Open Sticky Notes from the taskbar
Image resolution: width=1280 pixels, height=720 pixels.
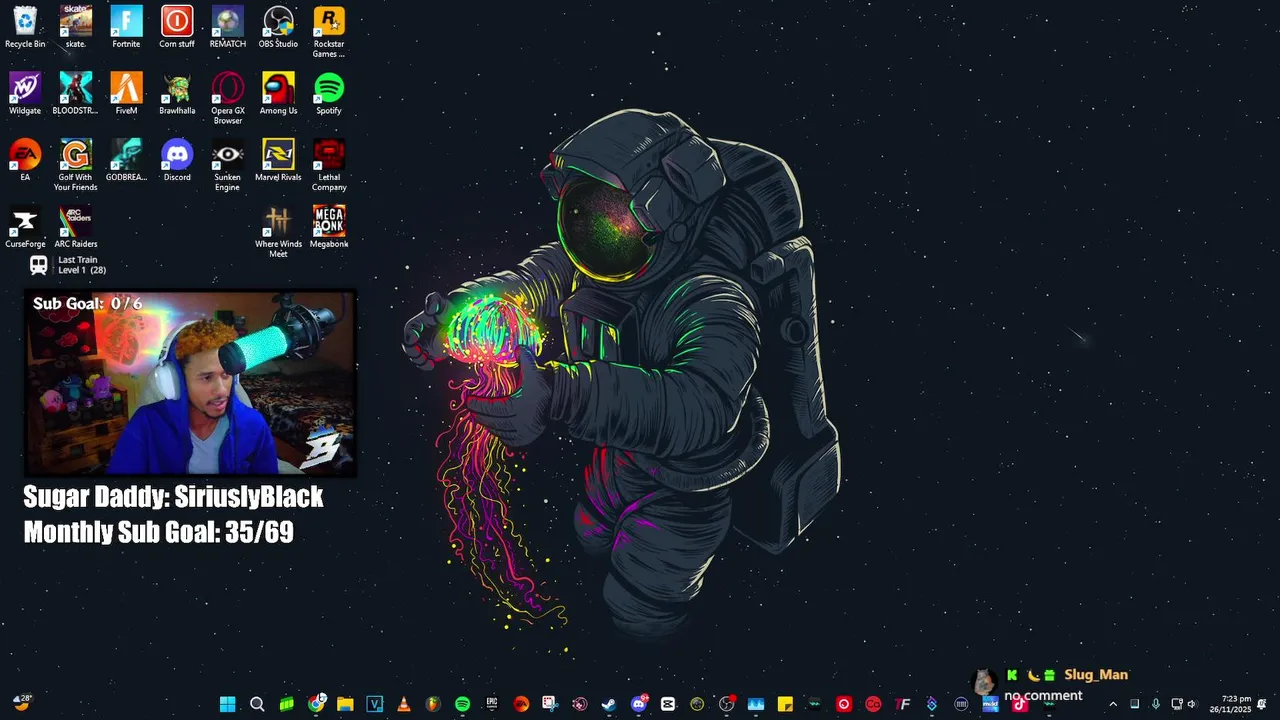(785, 704)
